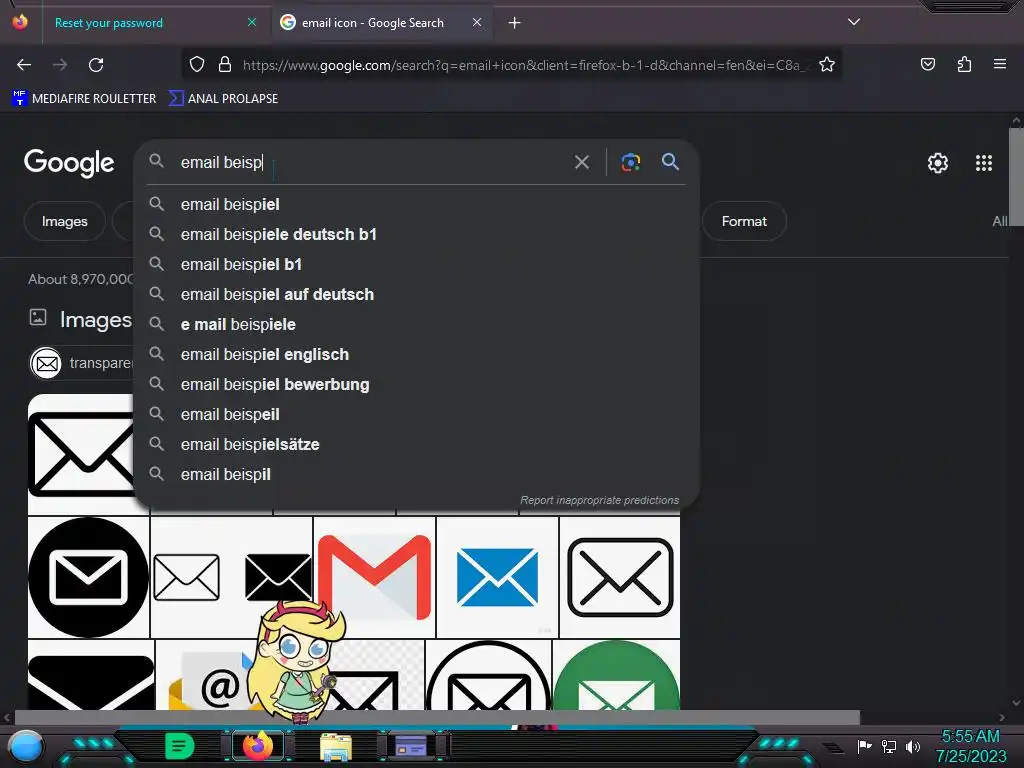Click the site security padlock icon

point(225,64)
